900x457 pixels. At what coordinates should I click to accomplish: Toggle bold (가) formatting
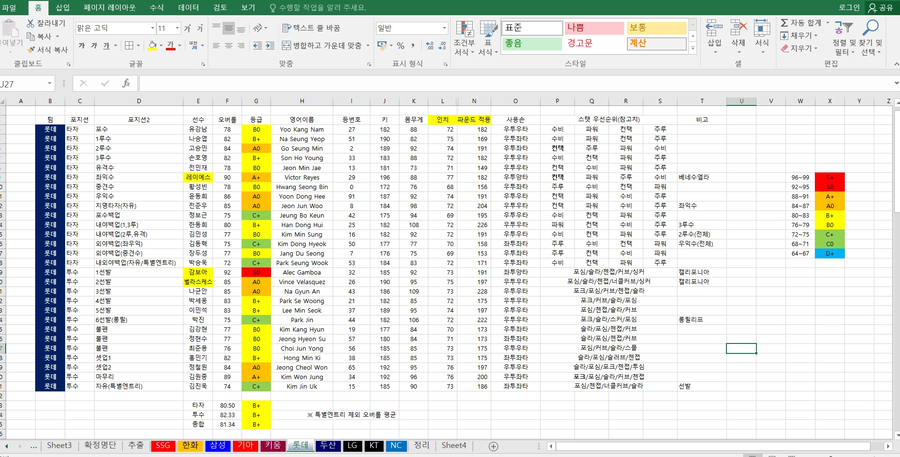[x=81, y=46]
